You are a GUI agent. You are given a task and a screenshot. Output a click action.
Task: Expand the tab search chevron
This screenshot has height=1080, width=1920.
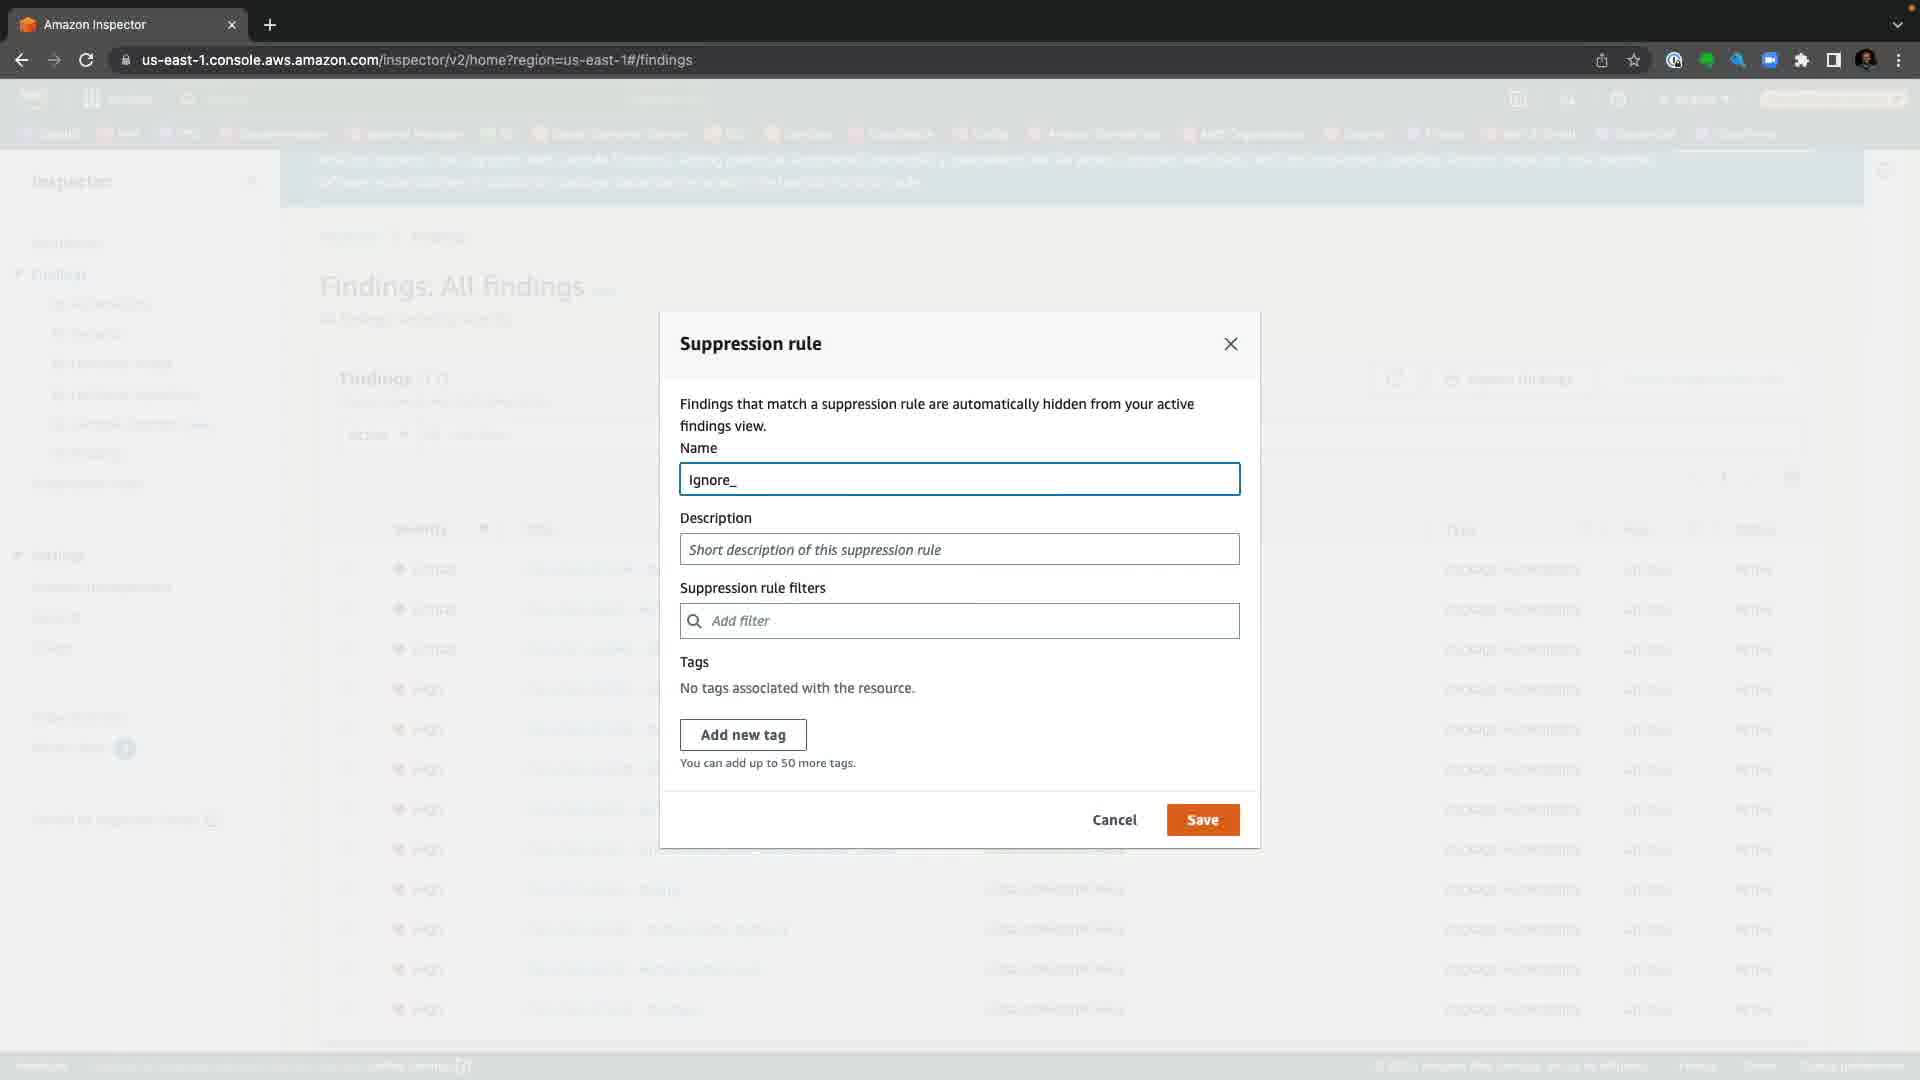point(1897,24)
